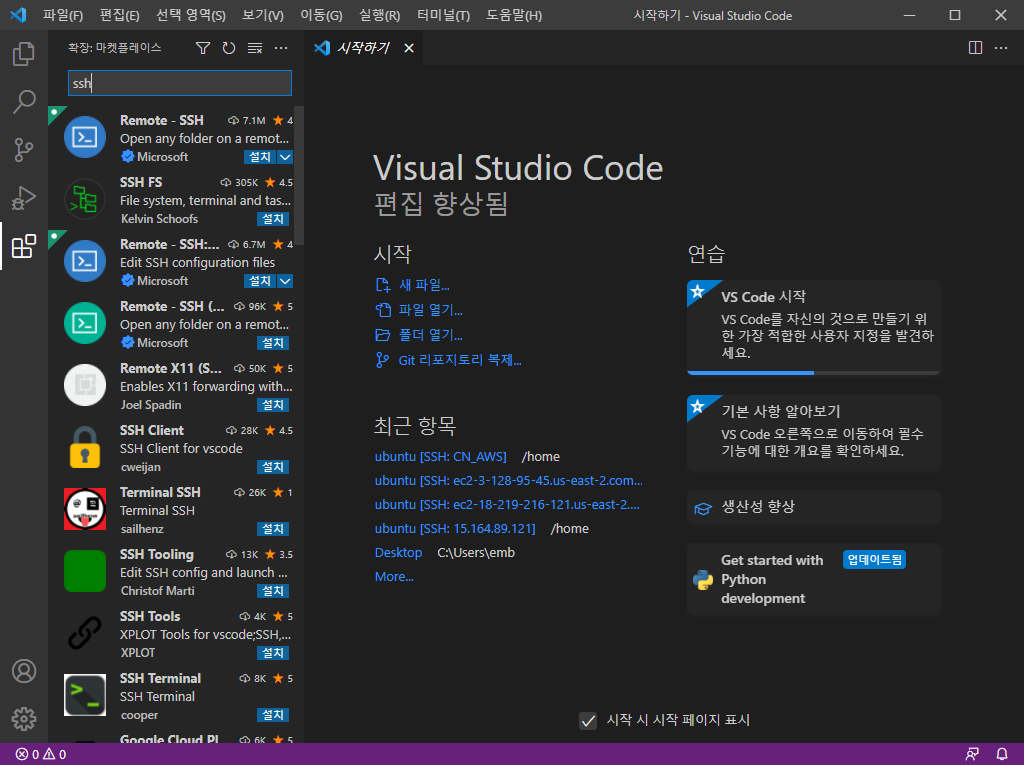Install the SSH Tooling extension

pos(273,591)
